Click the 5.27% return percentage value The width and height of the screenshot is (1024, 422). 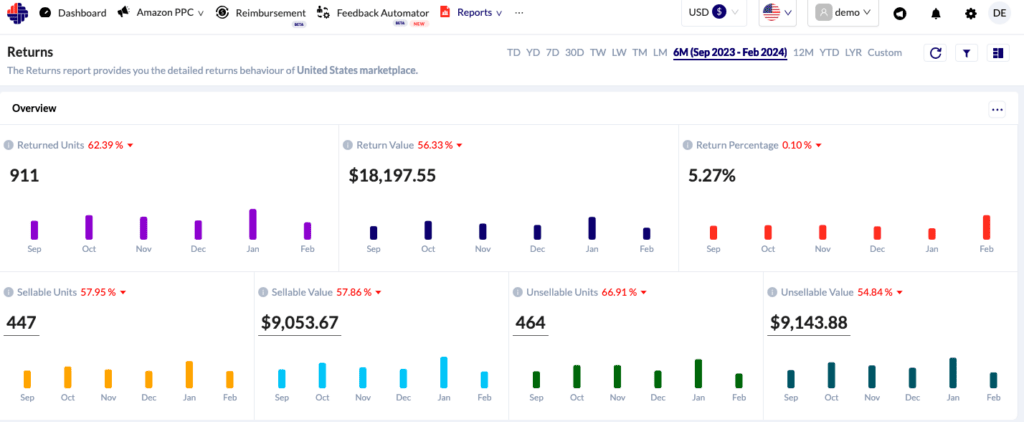712,175
